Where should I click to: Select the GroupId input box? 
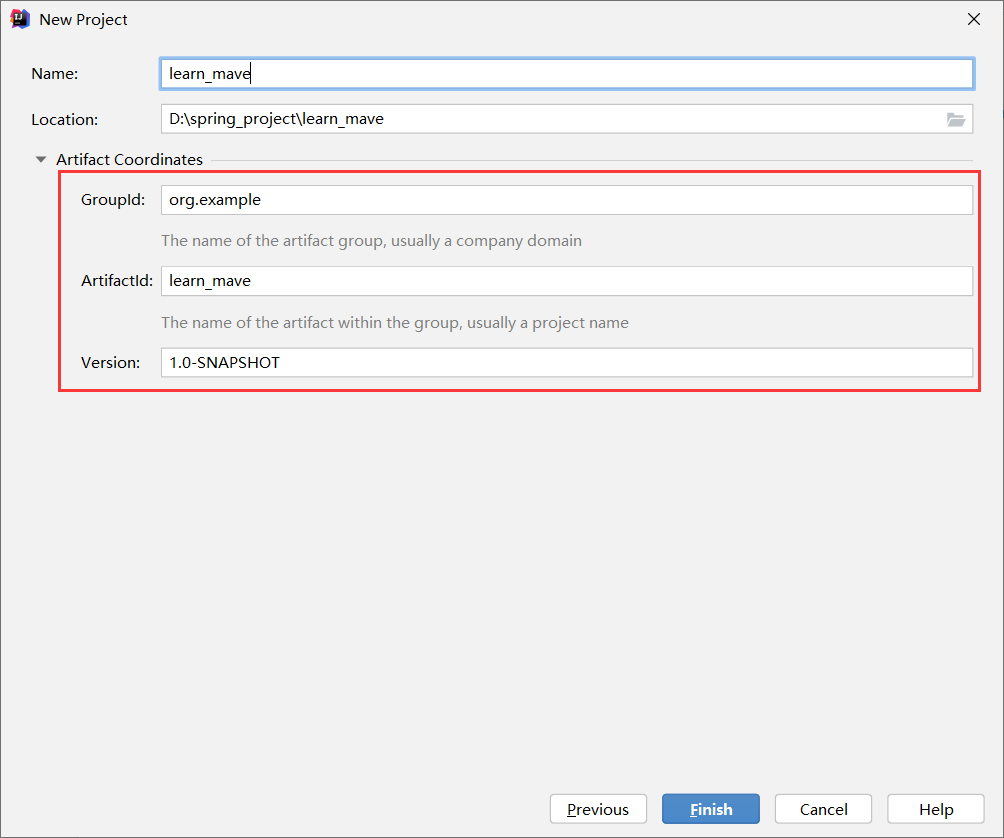566,200
